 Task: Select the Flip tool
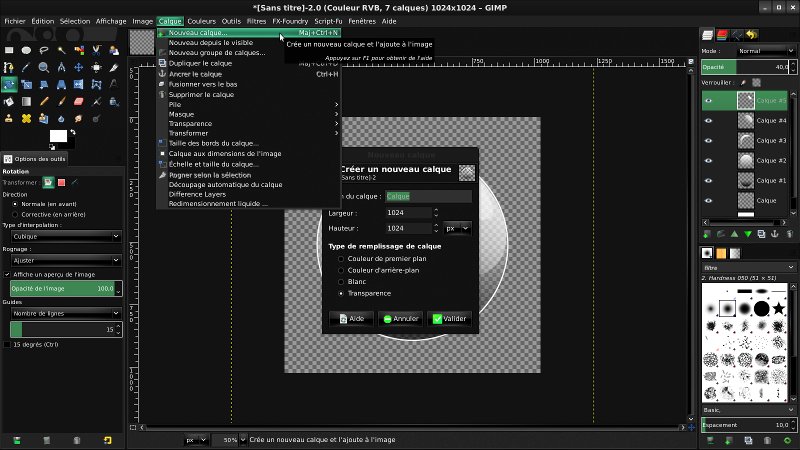click(x=79, y=84)
